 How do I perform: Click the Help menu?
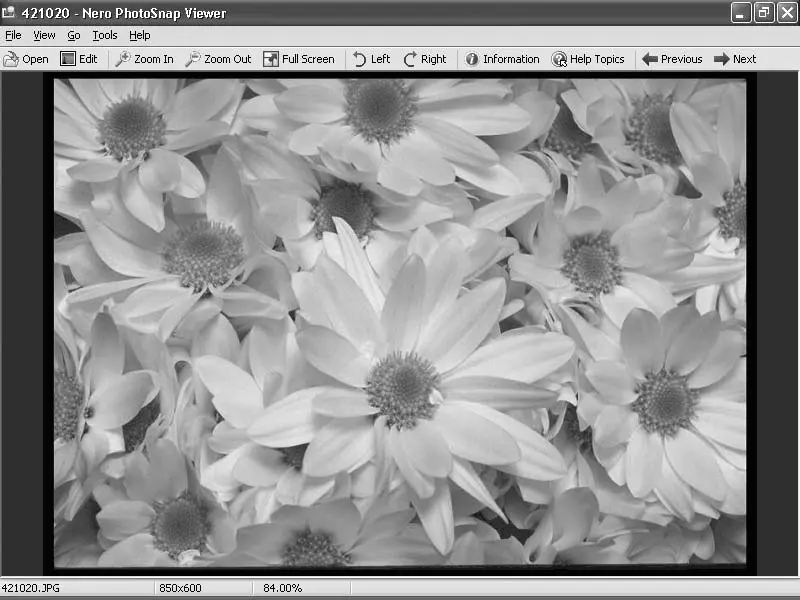pyautogui.click(x=140, y=35)
